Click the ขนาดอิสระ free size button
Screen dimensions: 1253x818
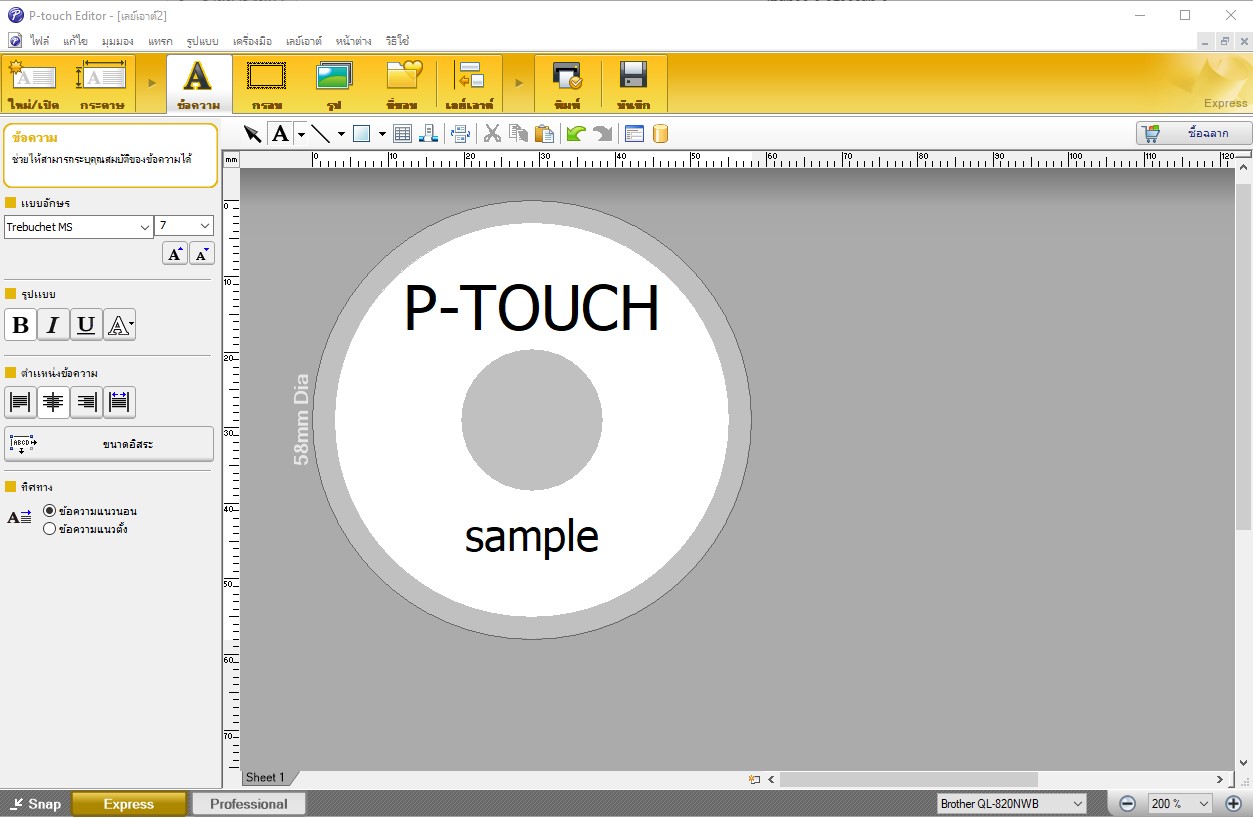(x=109, y=444)
